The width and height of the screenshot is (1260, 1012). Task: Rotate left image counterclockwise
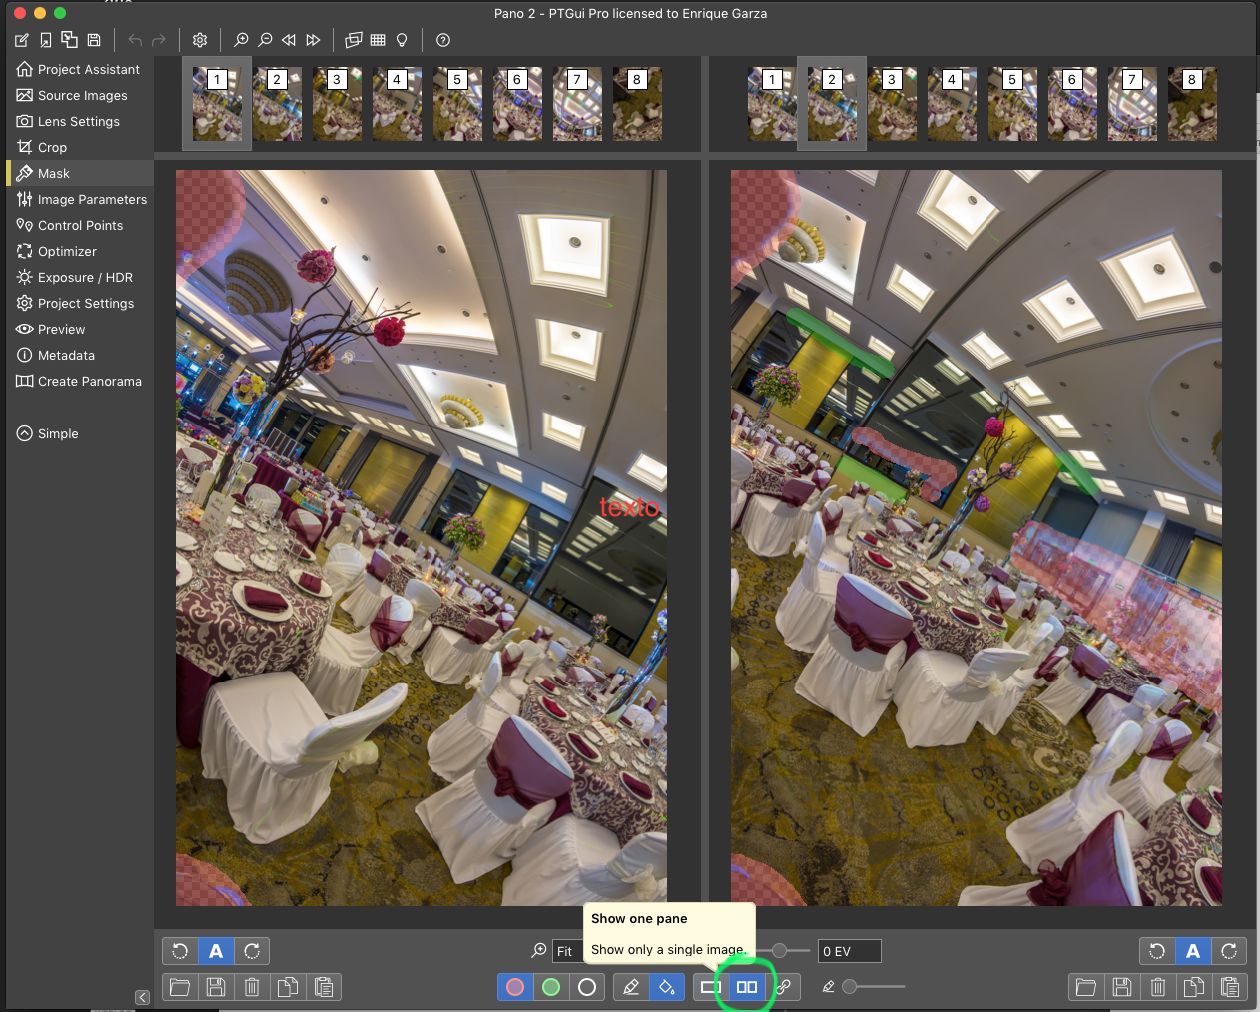[x=180, y=951]
